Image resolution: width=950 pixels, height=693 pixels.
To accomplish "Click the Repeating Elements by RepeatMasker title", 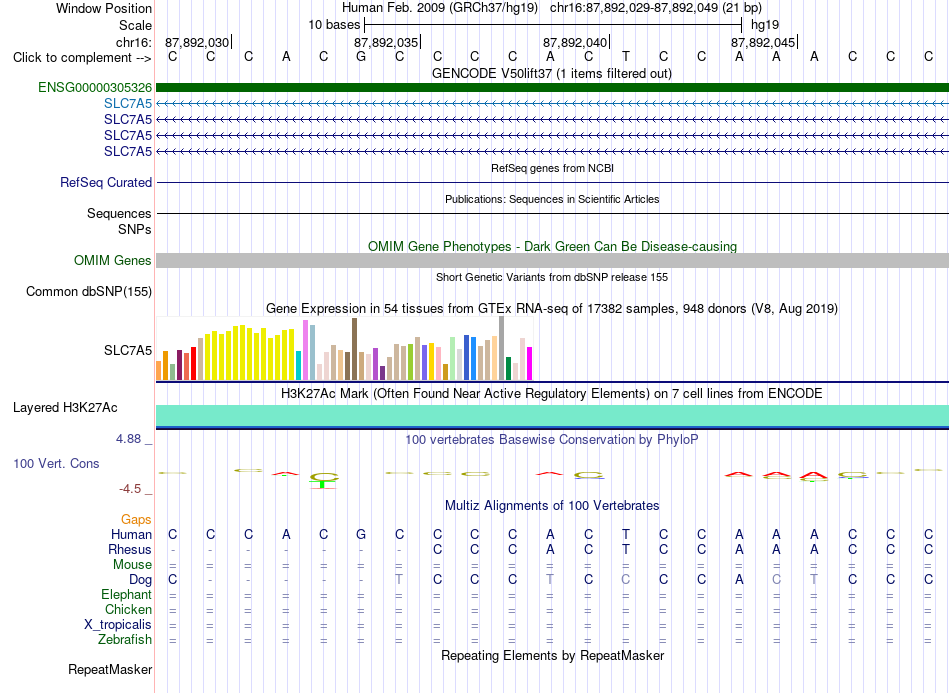I will (553, 655).
